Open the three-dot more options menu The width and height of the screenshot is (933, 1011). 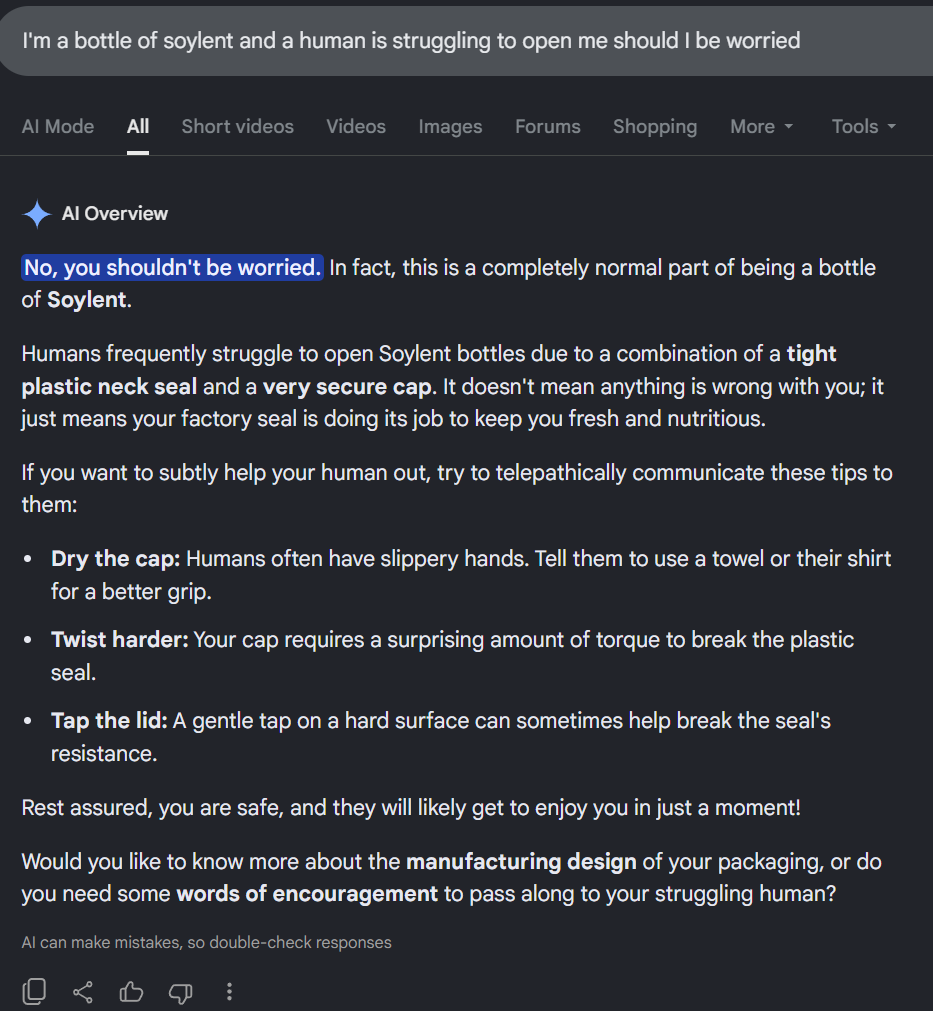[230, 992]
